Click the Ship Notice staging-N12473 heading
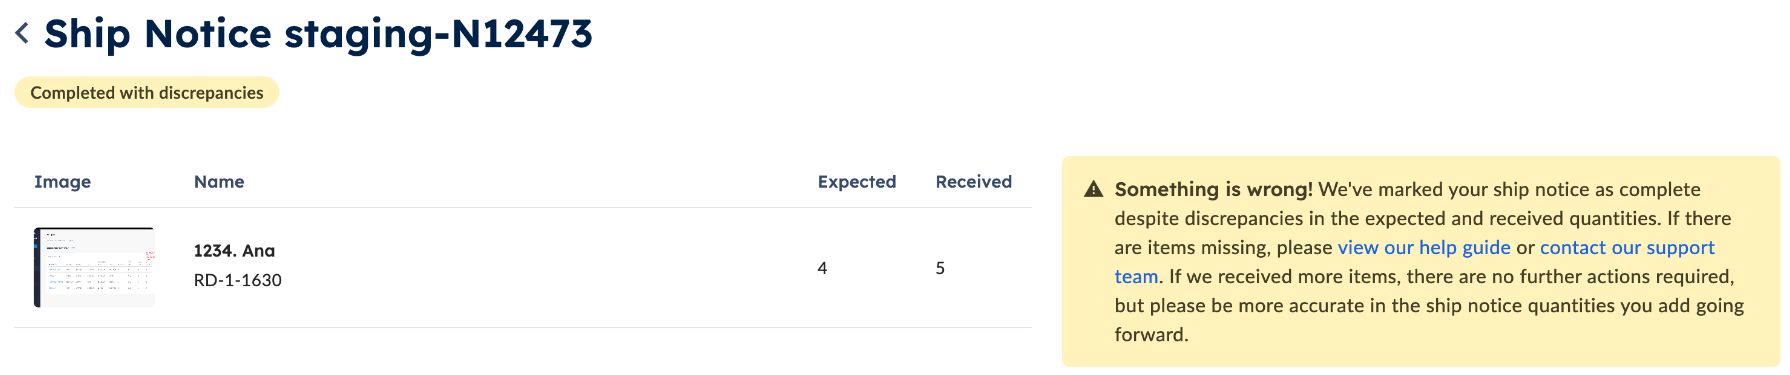The image size is (1790, 375). click(x=318, y=34)
